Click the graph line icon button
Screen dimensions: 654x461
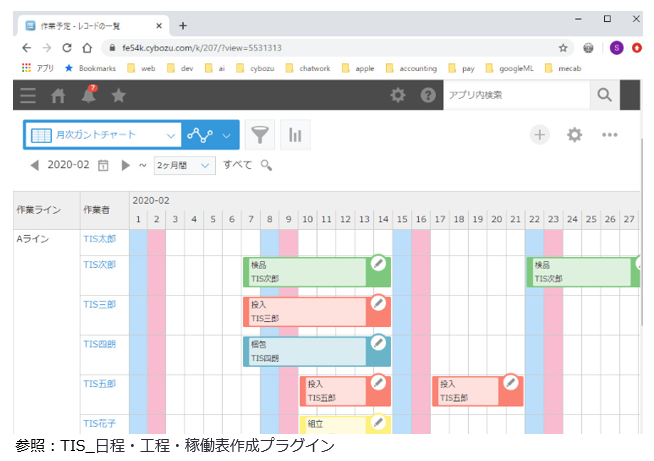click(x=200, y=135)
